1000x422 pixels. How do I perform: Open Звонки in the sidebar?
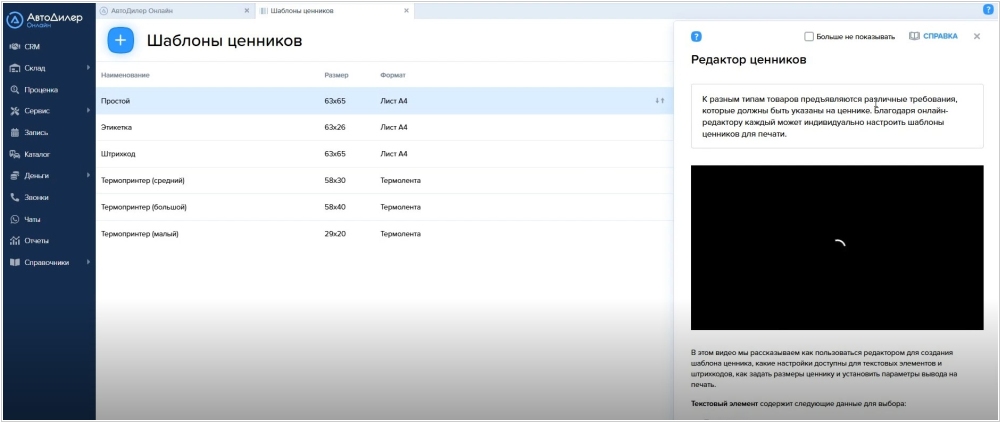pyautogui.click(x=36, y=197)
